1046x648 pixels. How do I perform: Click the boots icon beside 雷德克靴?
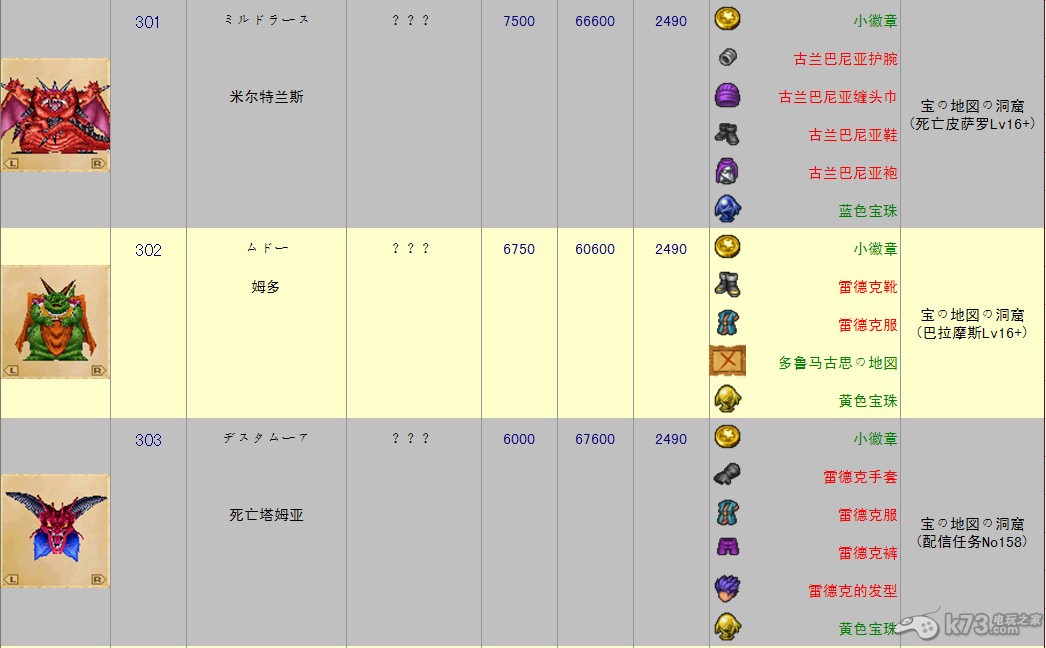click(727, 286)
